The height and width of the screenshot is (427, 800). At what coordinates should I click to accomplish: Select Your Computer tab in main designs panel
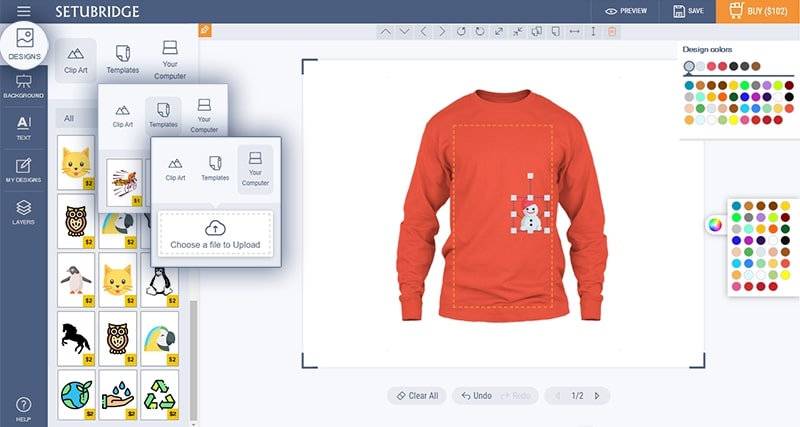click(170, 60)
